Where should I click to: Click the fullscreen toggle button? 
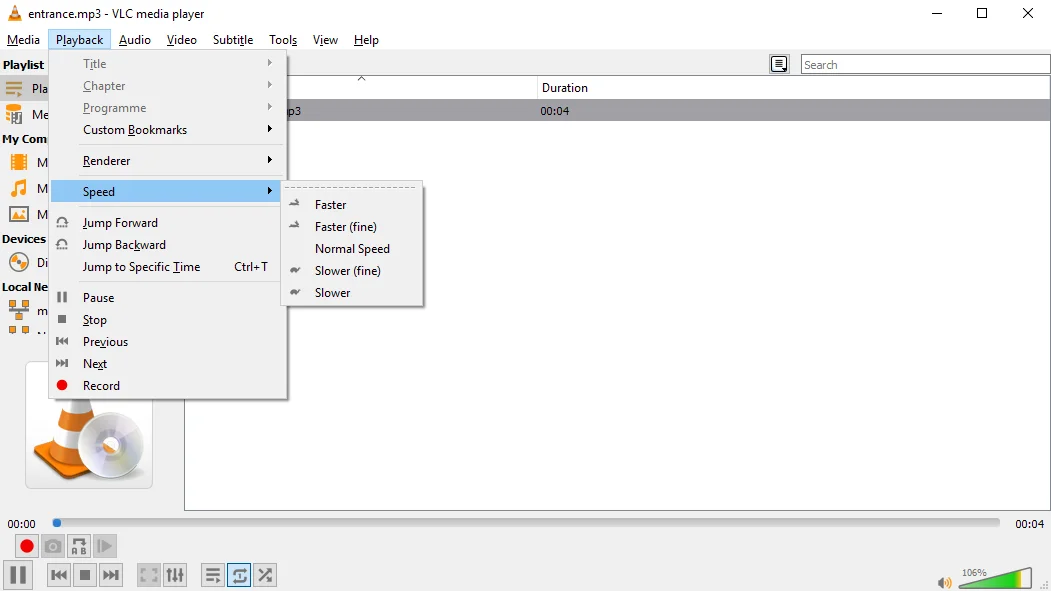point(149,575)
